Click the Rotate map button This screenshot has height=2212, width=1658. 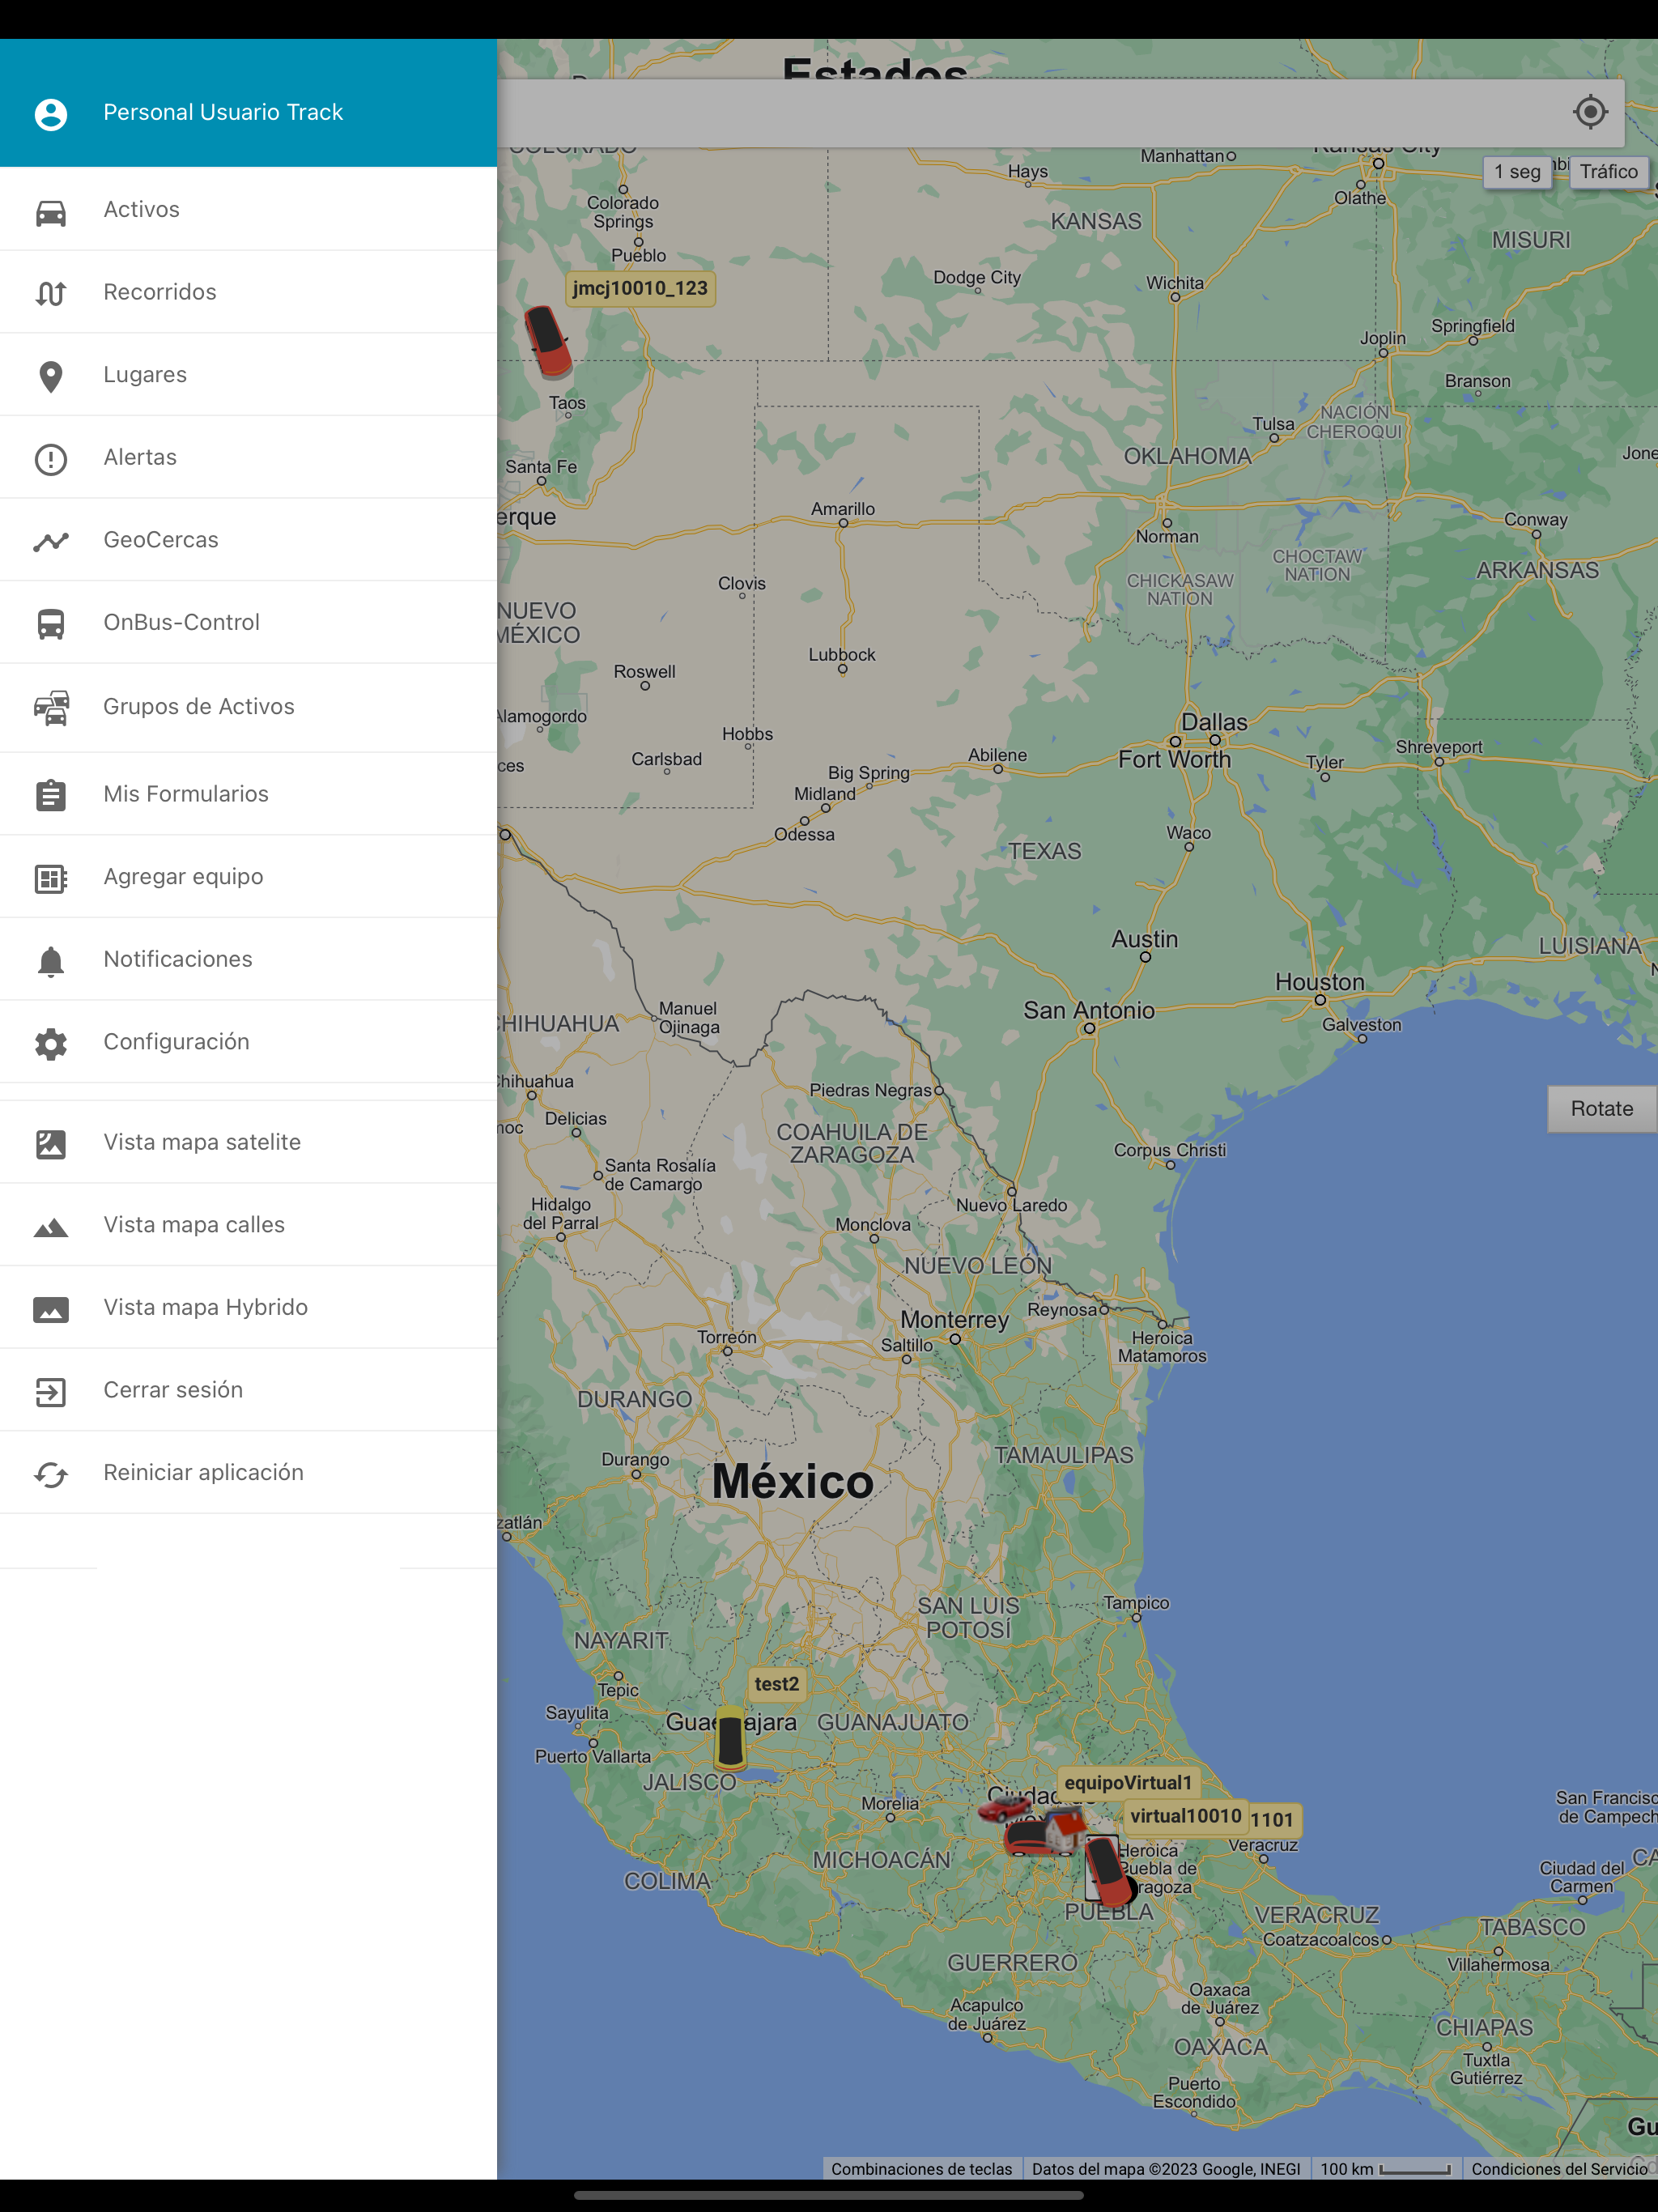click(1601, 1109)
